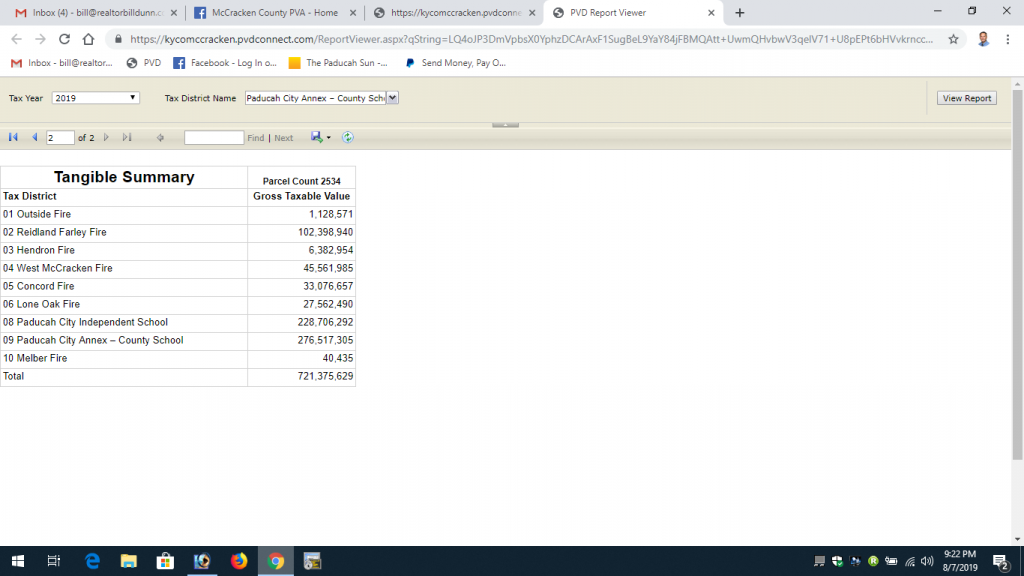This screenshot has height=576, width=1024.
Task: Reload the browser page
Action: tap(64, 39)
